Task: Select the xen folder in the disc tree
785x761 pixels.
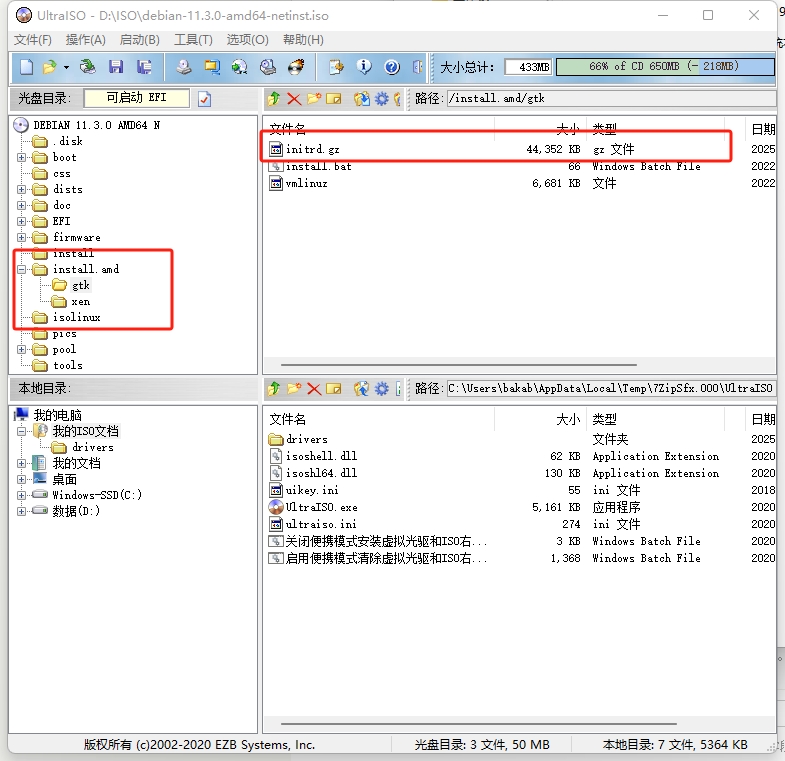Action: 80,301
